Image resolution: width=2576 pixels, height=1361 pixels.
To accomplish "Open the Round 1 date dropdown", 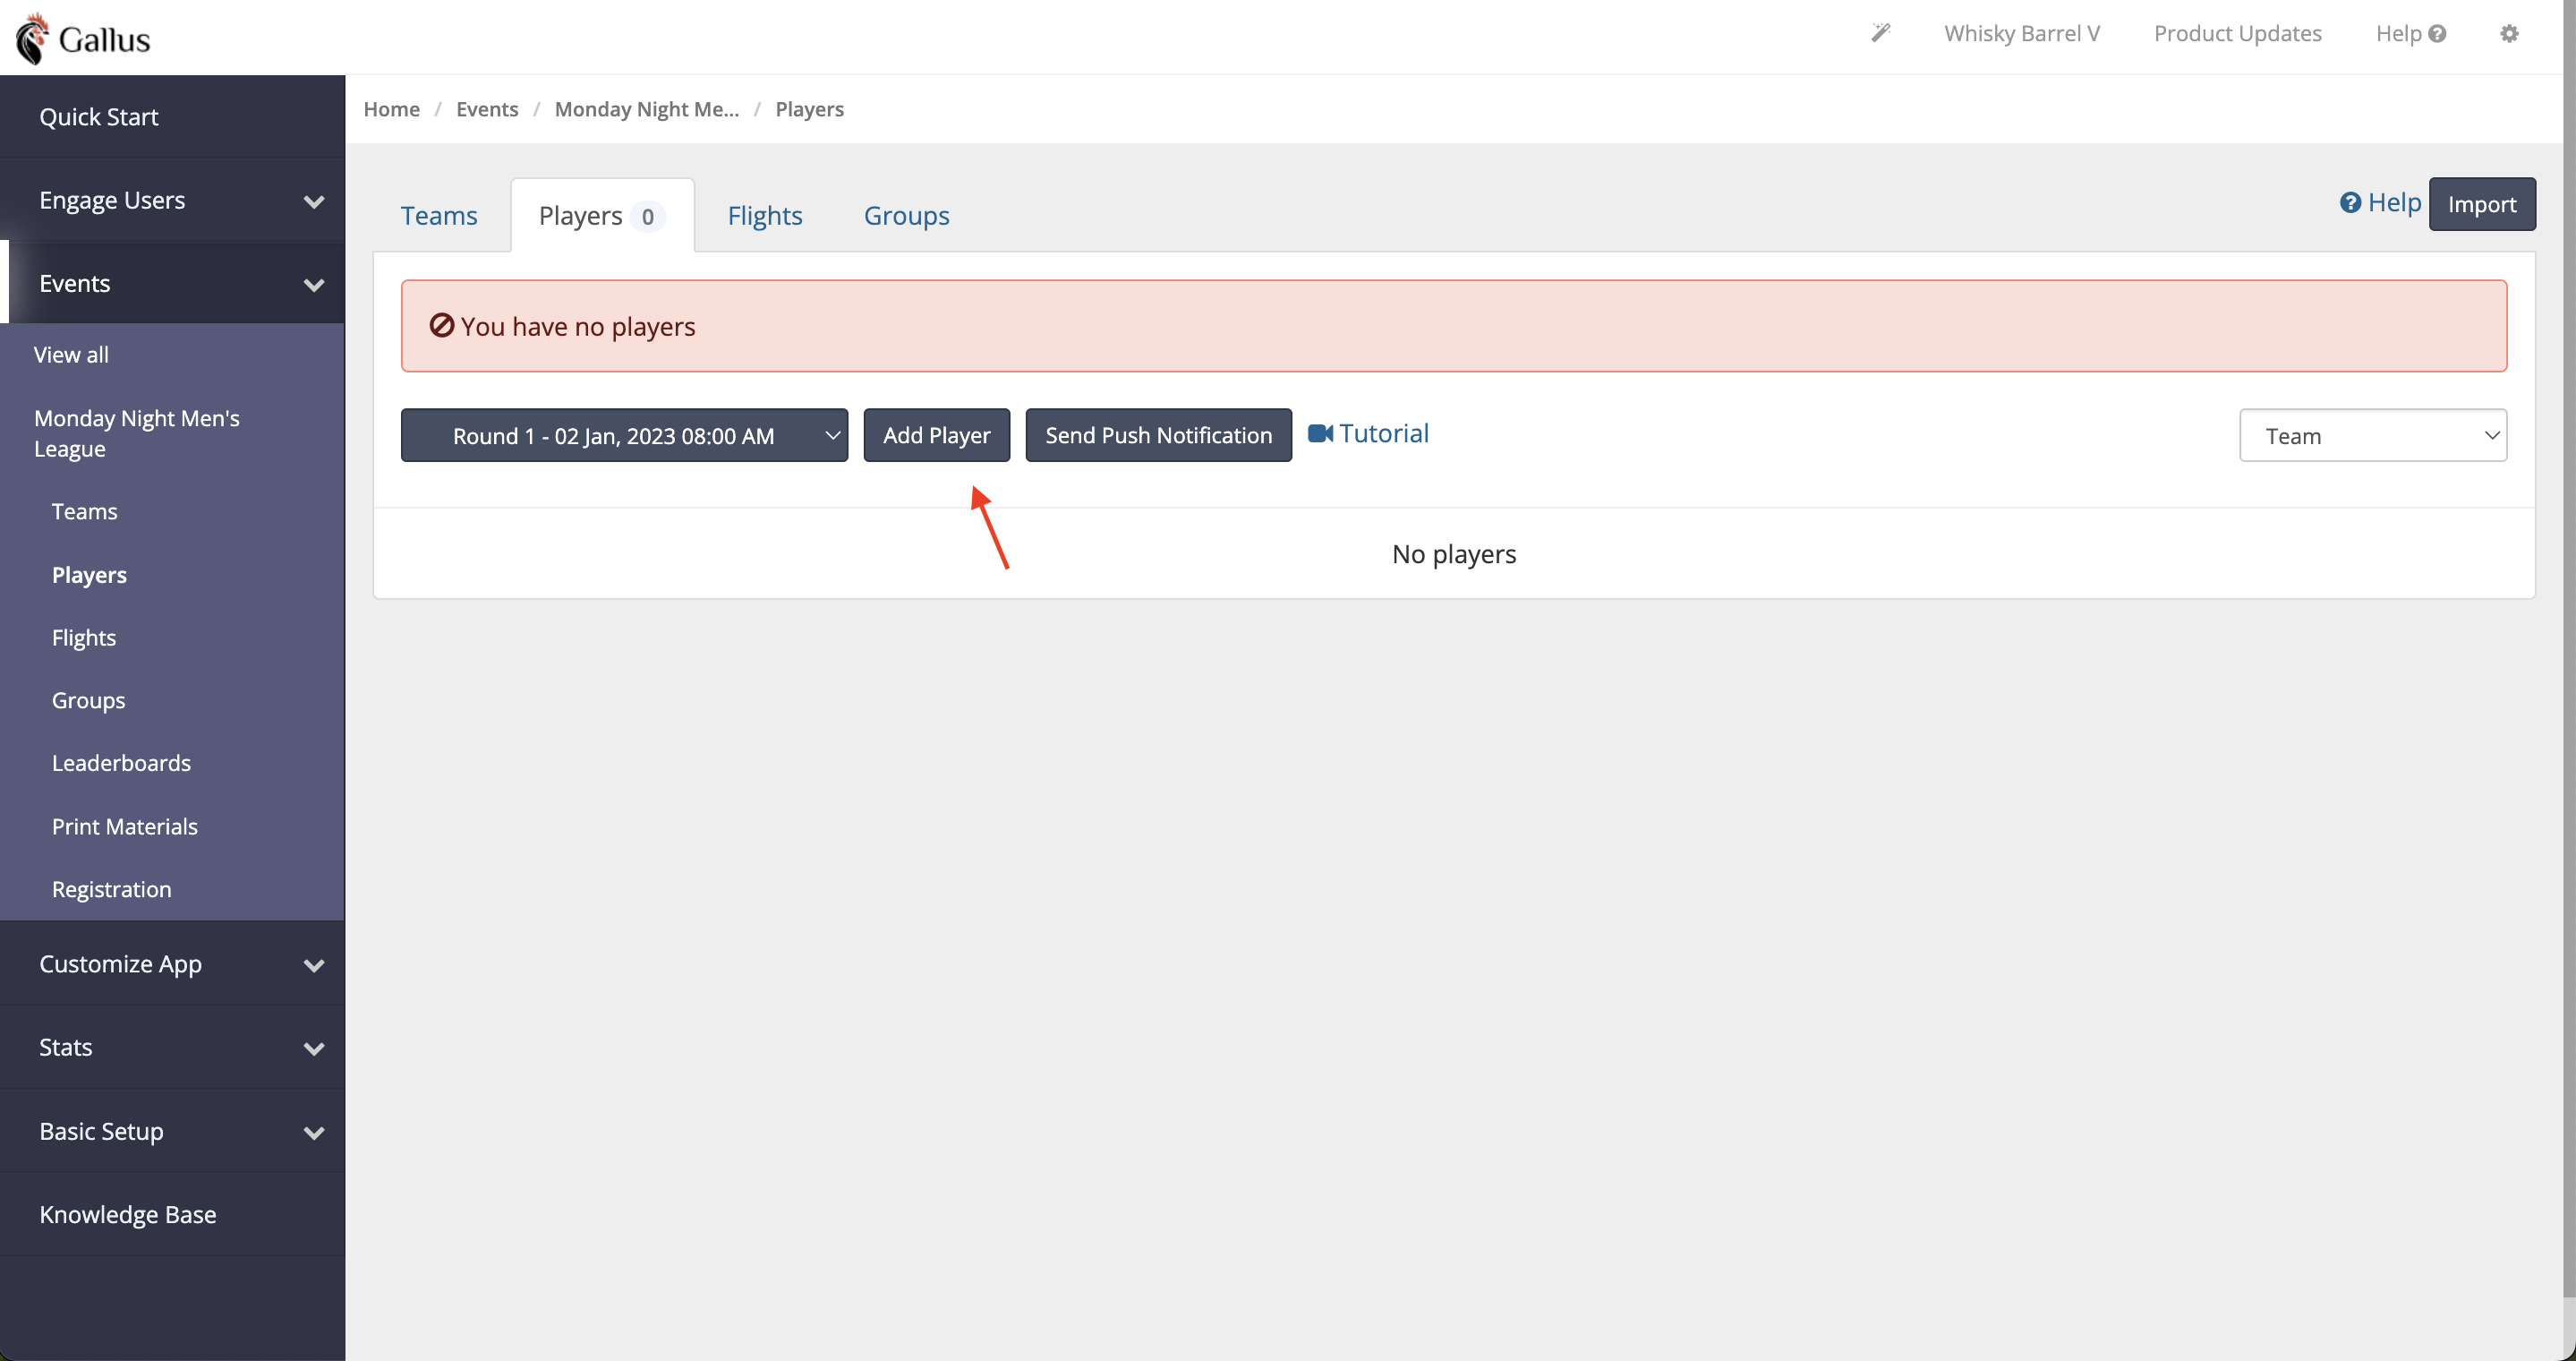I will click(624, 435).
